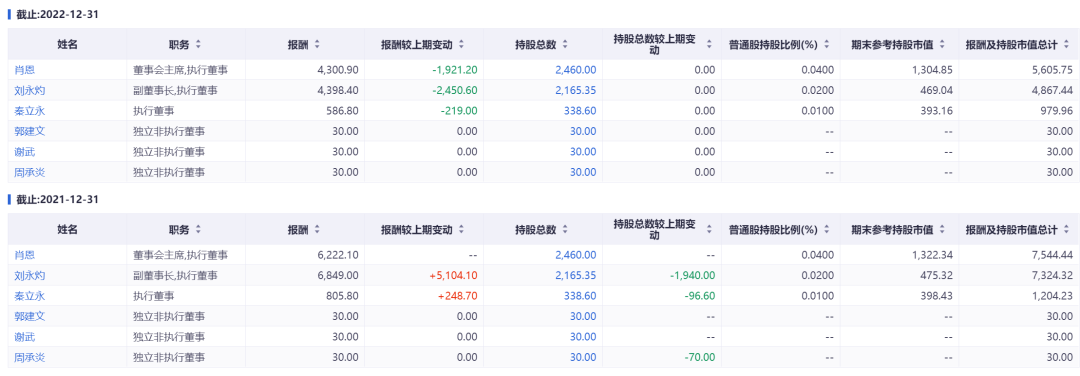Sort 2021 table by 报酬 sort icon
This screenshot has width=1080, height=376.
pyautogui.click(x=317, y=229)
